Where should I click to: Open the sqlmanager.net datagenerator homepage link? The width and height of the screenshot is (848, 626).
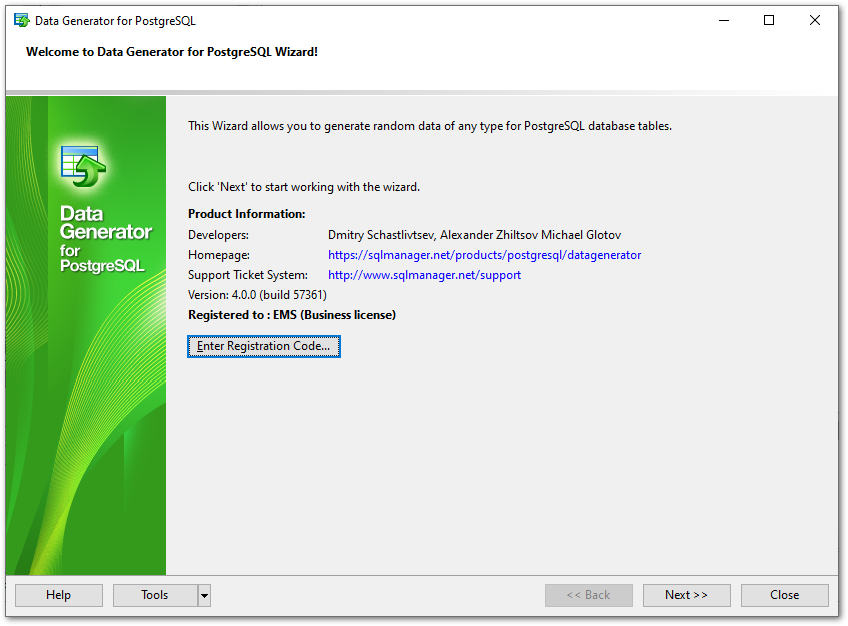click(485, 255)
